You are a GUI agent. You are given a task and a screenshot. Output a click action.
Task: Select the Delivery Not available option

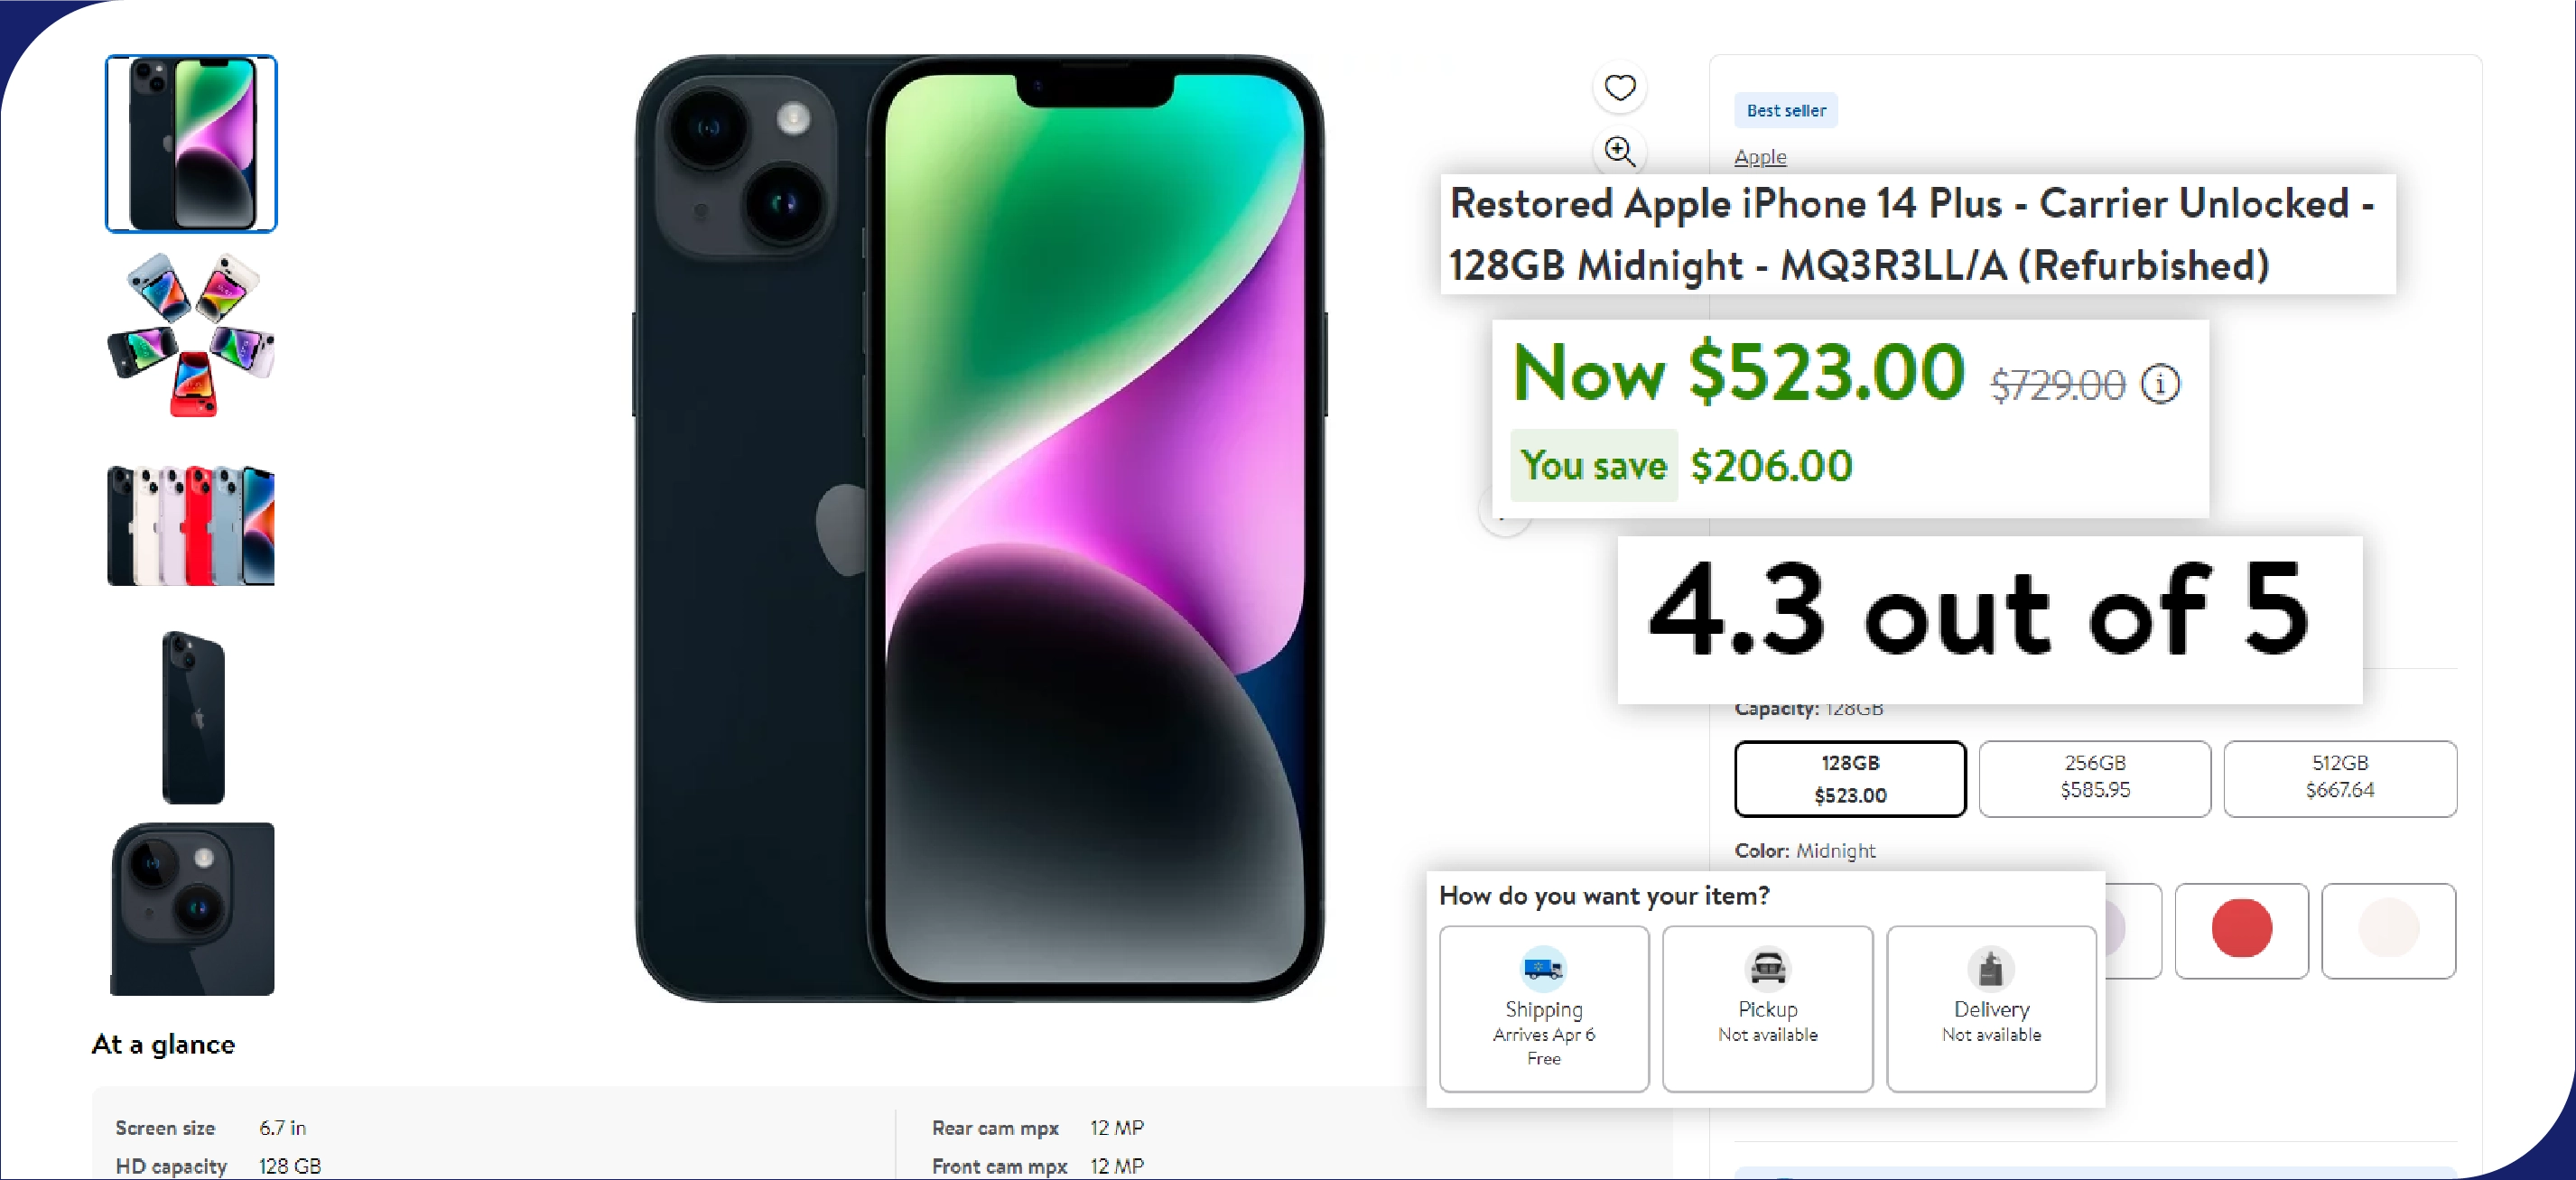click(1991, 1009)
